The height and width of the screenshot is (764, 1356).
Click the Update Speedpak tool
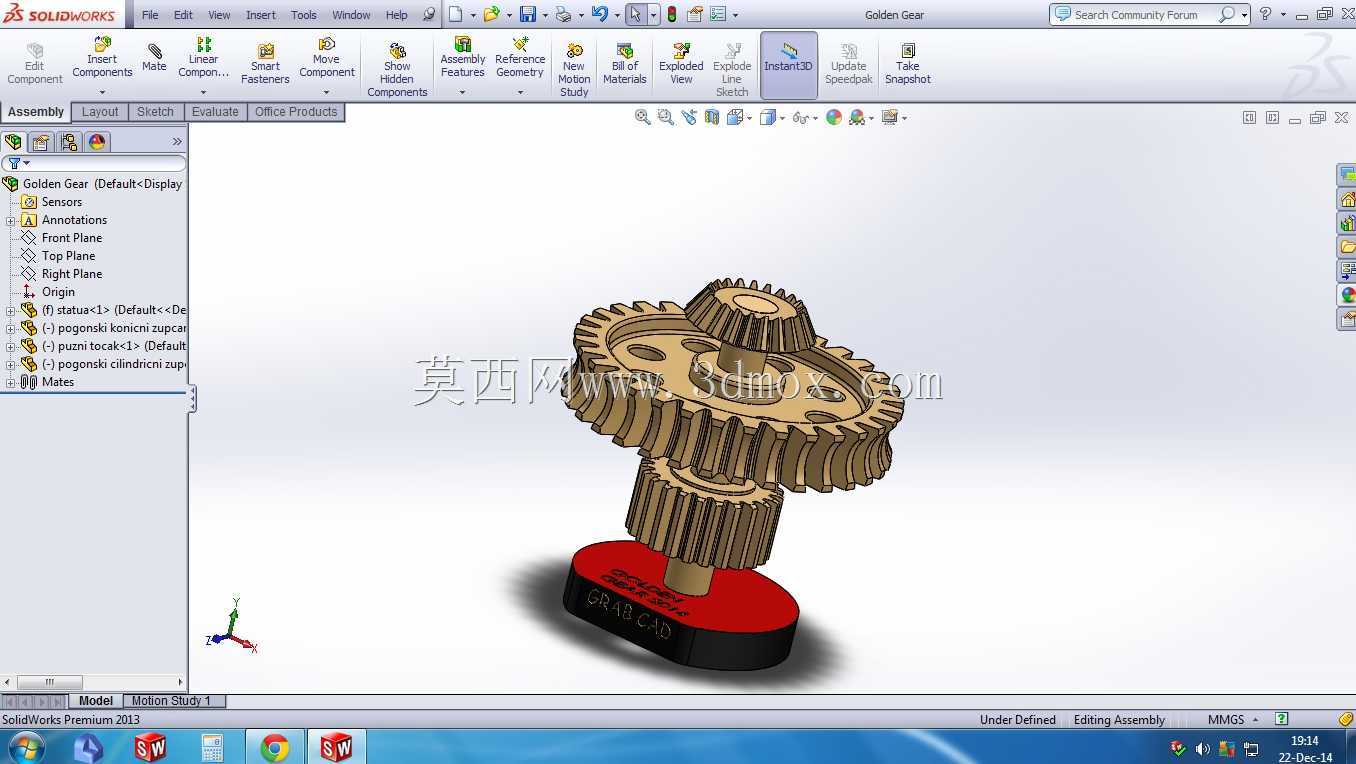click(849, 64)
